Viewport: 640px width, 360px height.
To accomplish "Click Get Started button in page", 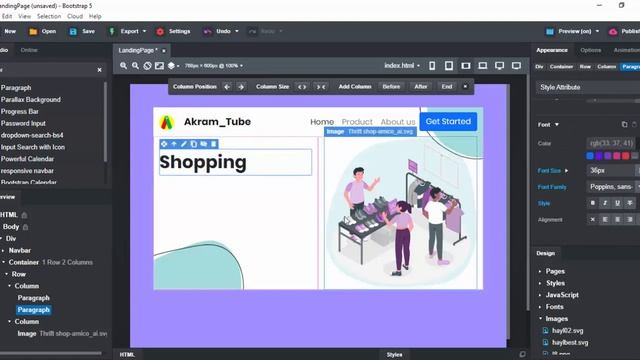I will pos(448,122).
